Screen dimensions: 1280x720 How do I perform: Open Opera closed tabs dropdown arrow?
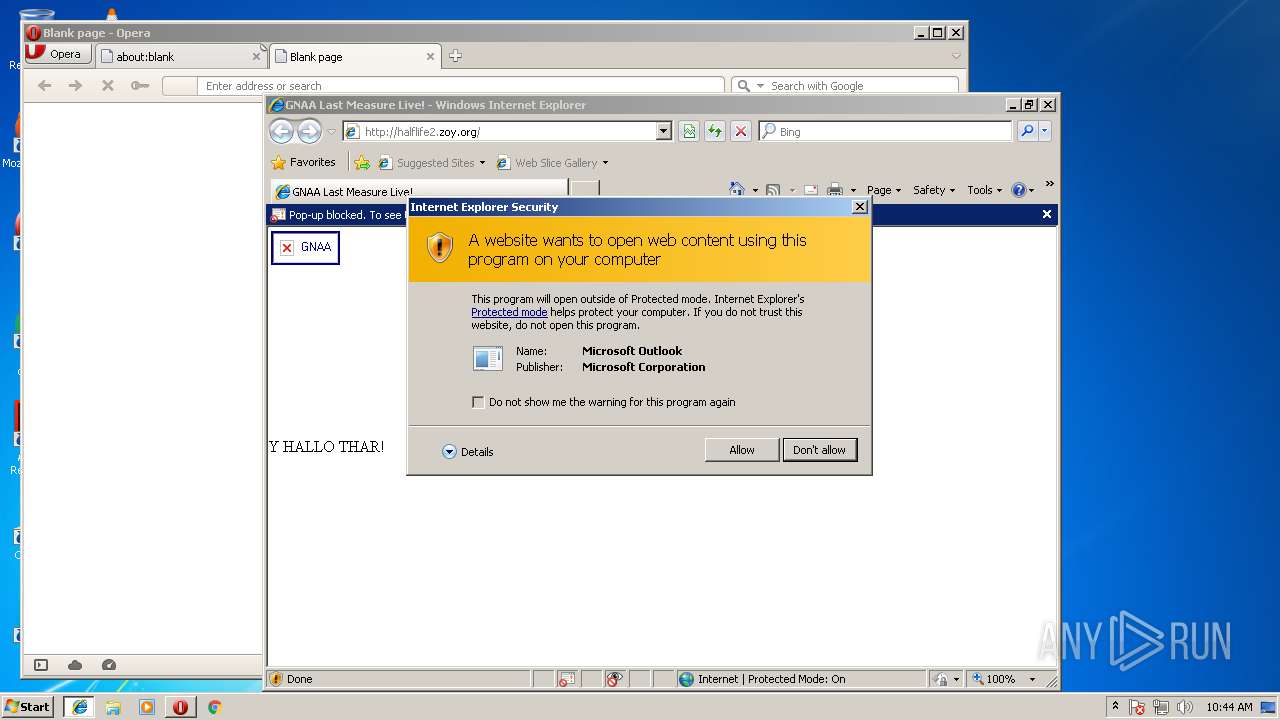tap(956, 56)
